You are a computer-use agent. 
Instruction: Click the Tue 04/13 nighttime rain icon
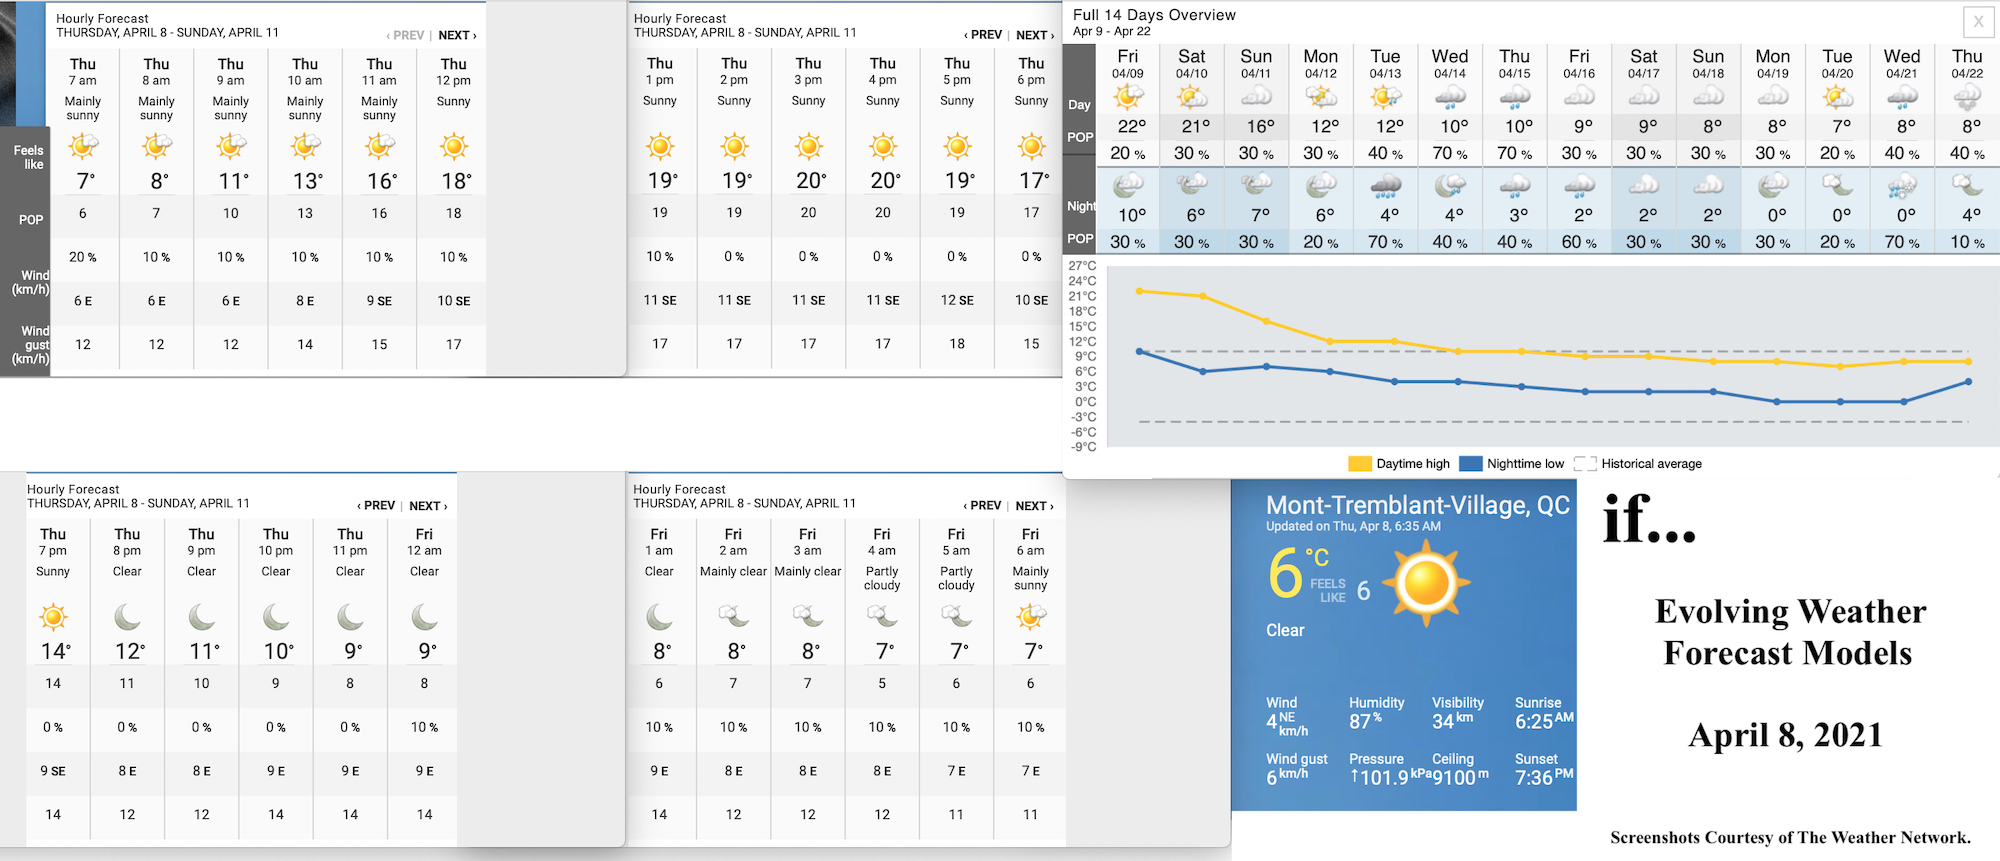click(1385, 186)
